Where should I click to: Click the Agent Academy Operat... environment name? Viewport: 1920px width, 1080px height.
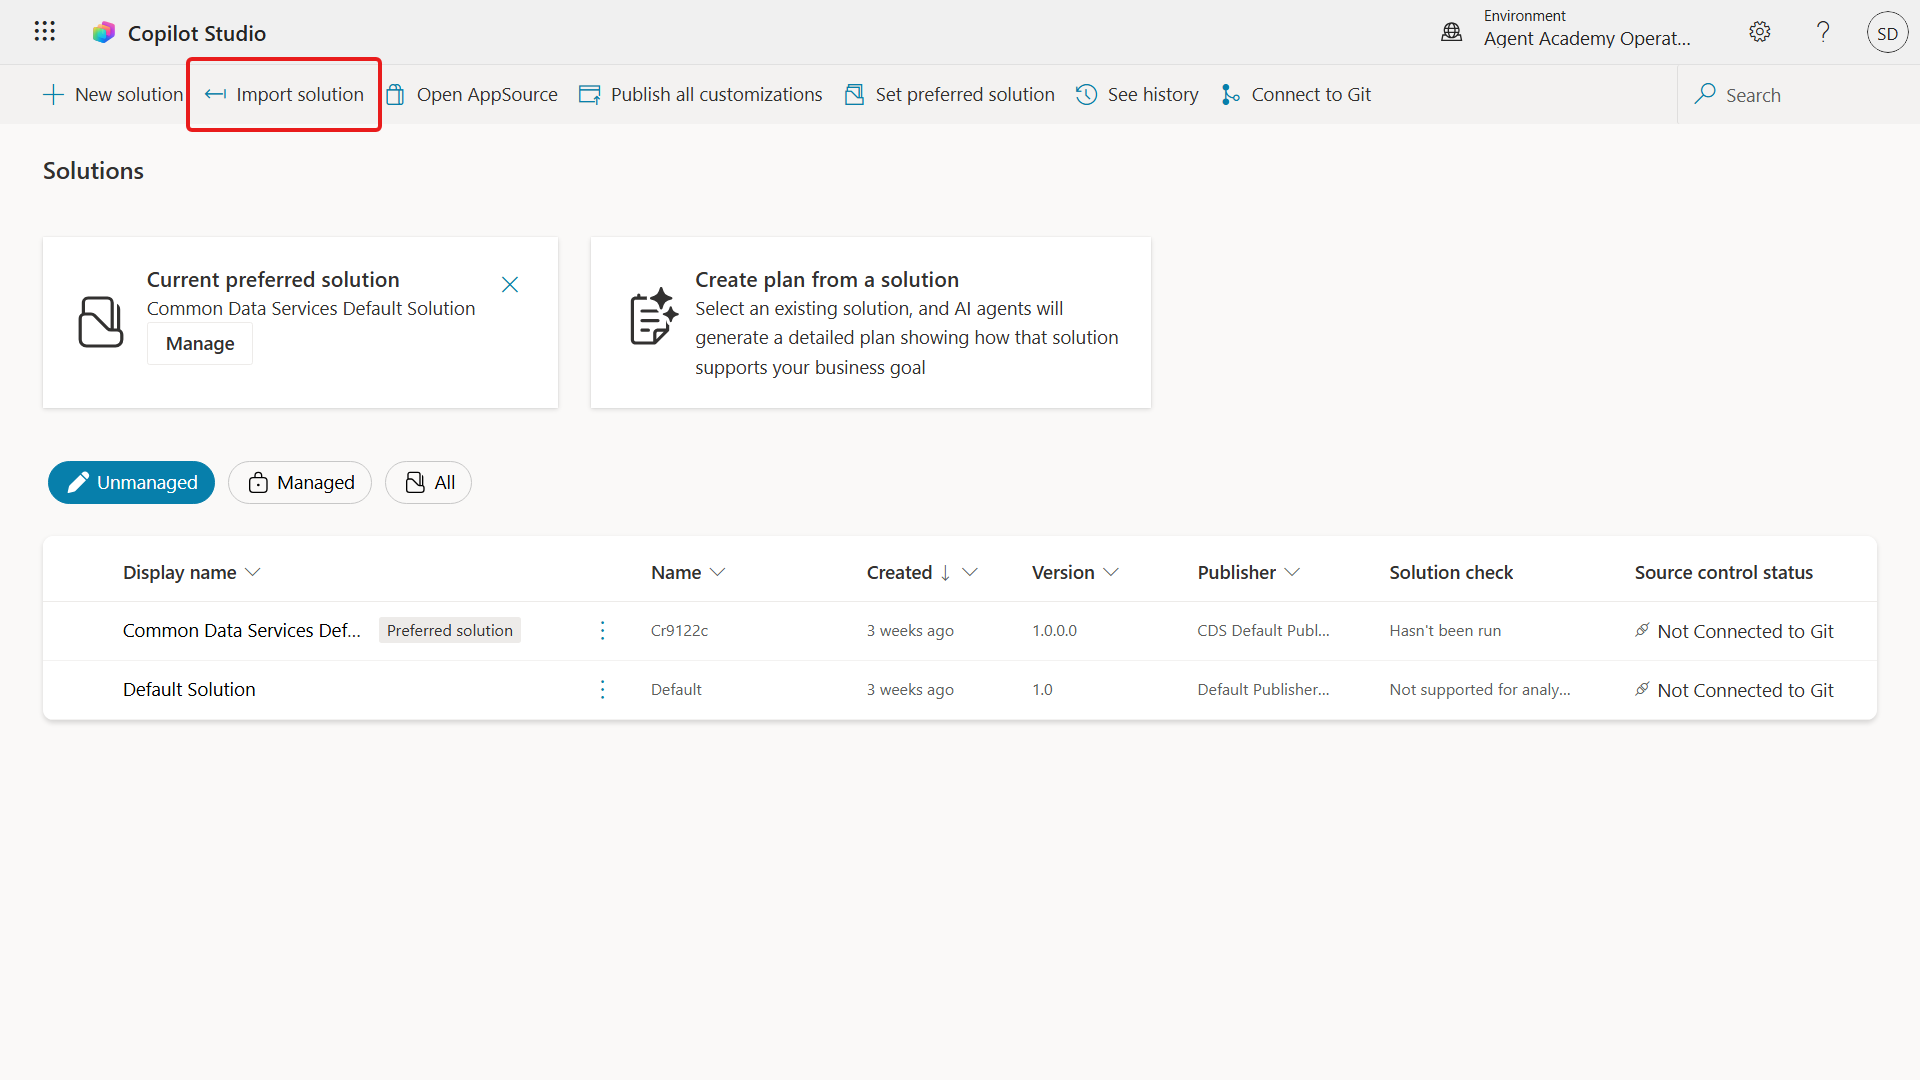pos(1587,38)
